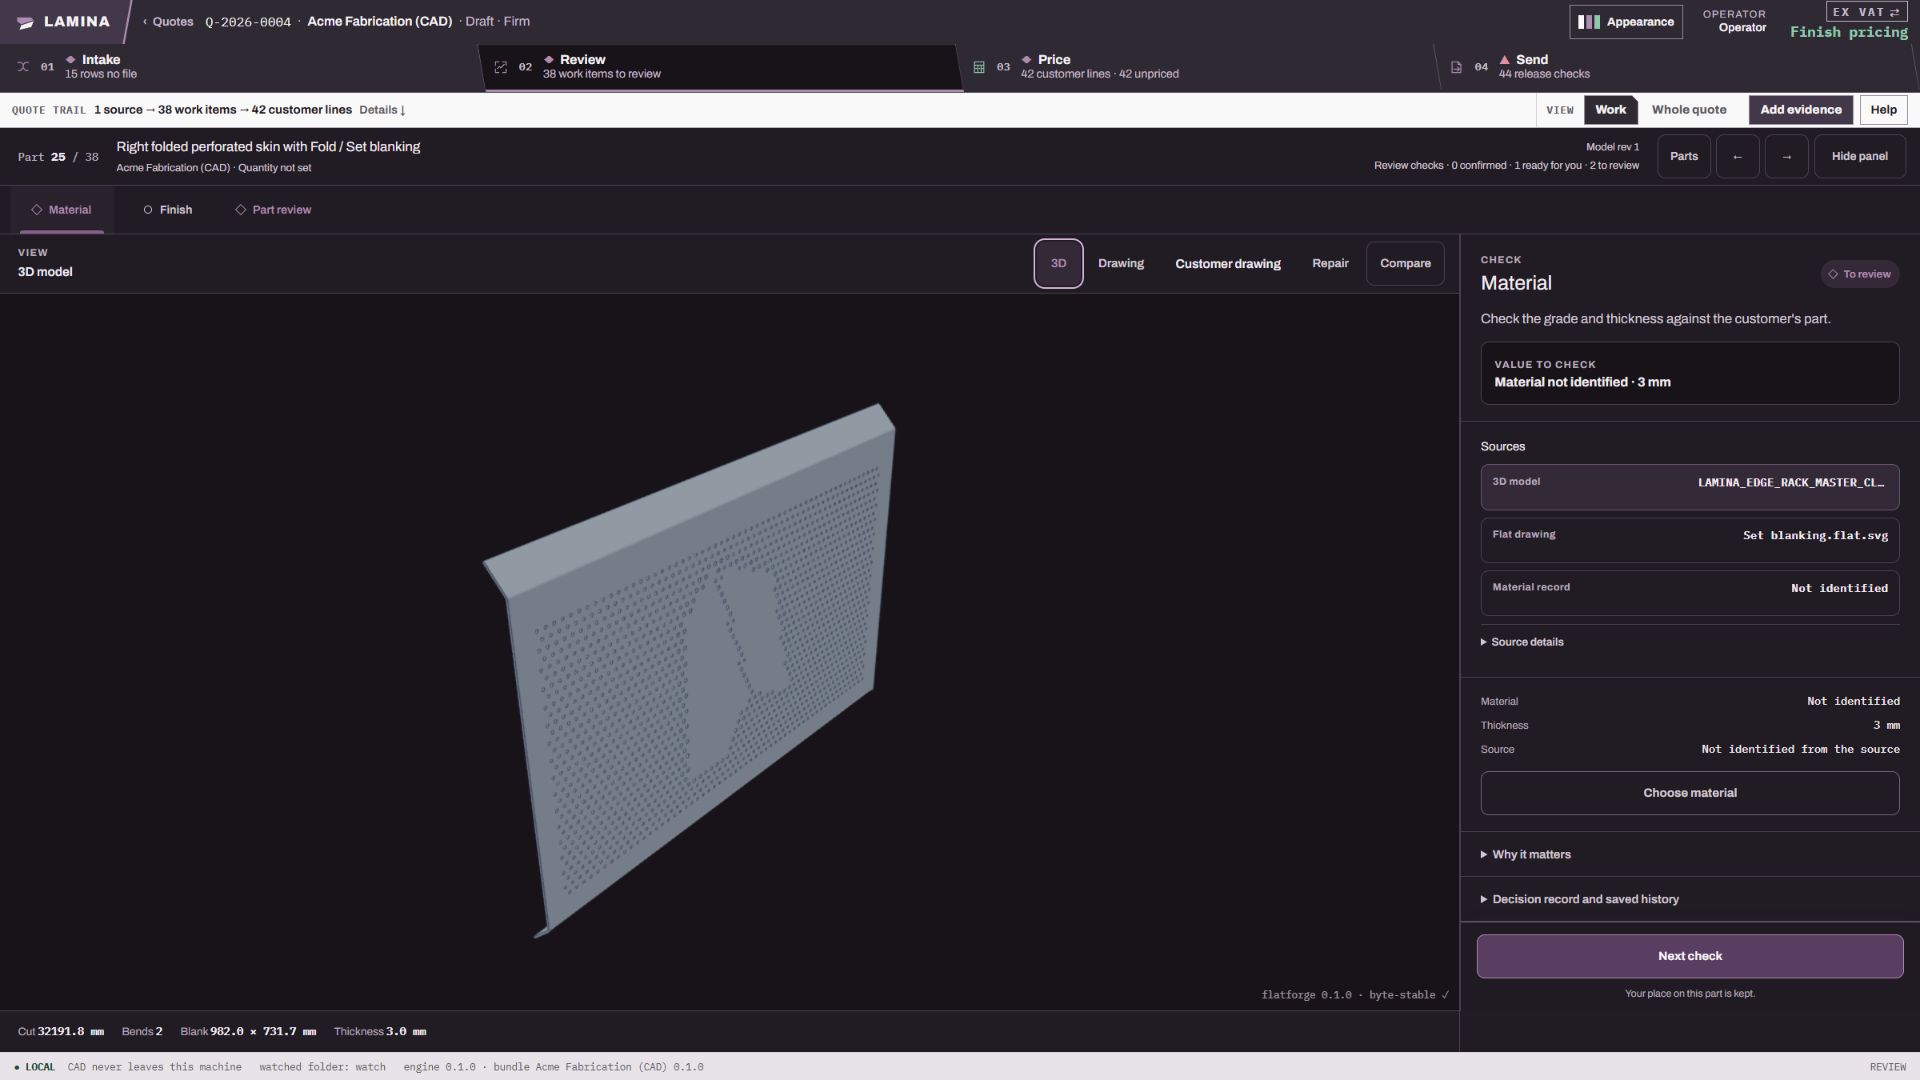Click the 3D part model preview
Viewport: 1920px width, 1080px height.
(x=690, y=670)
